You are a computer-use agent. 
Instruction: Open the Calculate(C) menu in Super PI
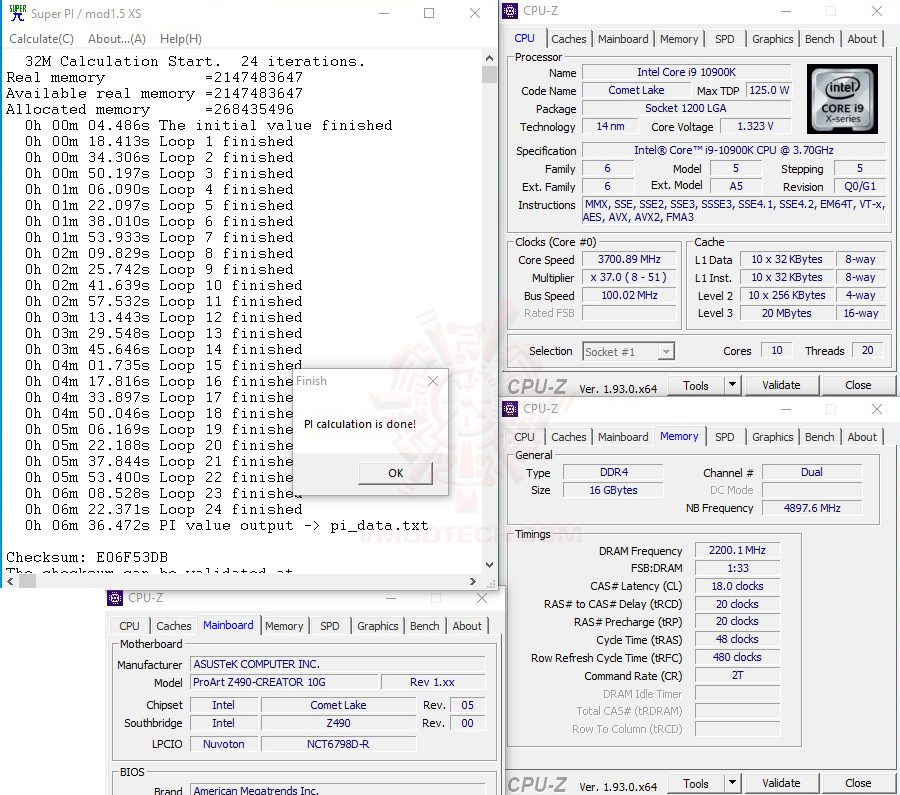coord(41,38)
